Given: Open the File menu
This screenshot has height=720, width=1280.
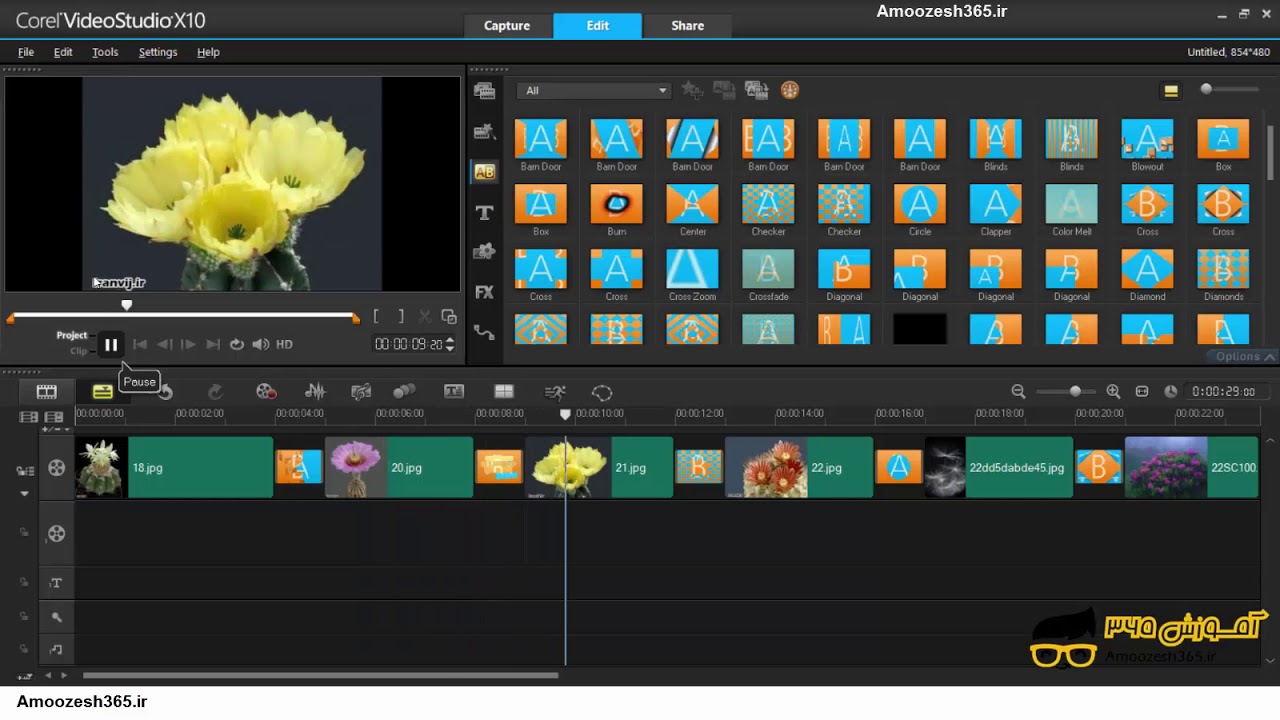Looking at the screenshot, I should pos(26,52).
